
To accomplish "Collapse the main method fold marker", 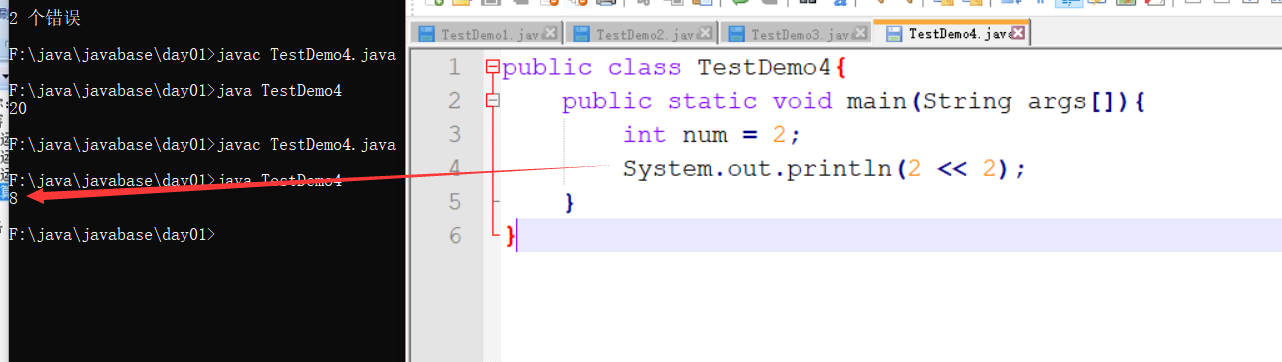I will click(x=491, y=101).
